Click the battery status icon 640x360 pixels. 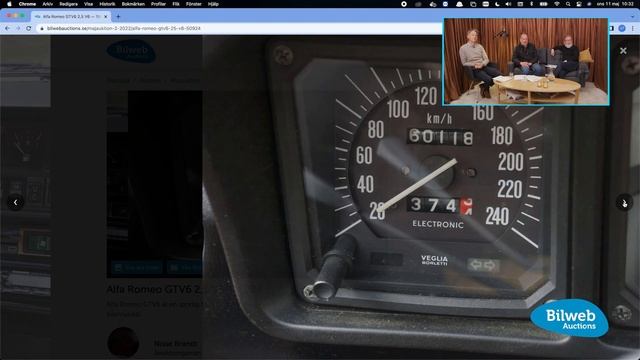coord(544,4)
